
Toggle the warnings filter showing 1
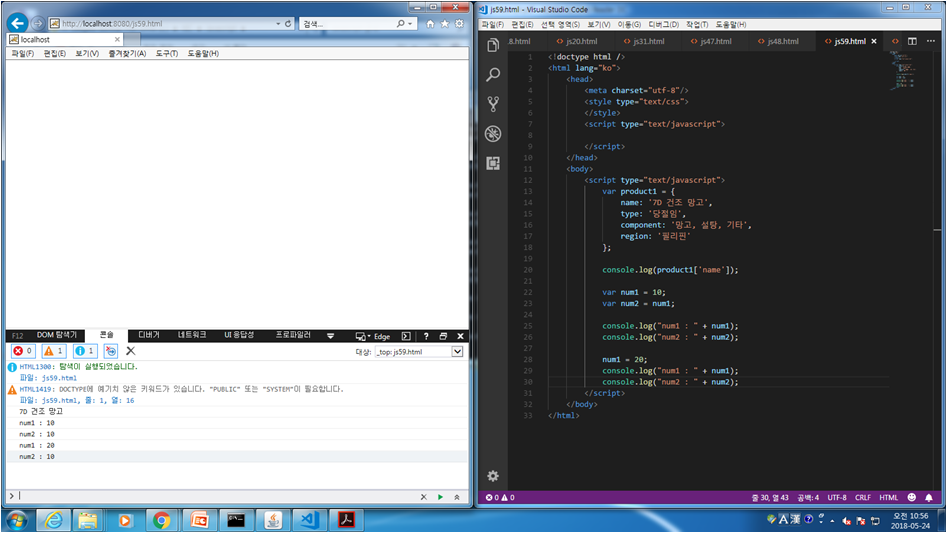pos(54,351)
